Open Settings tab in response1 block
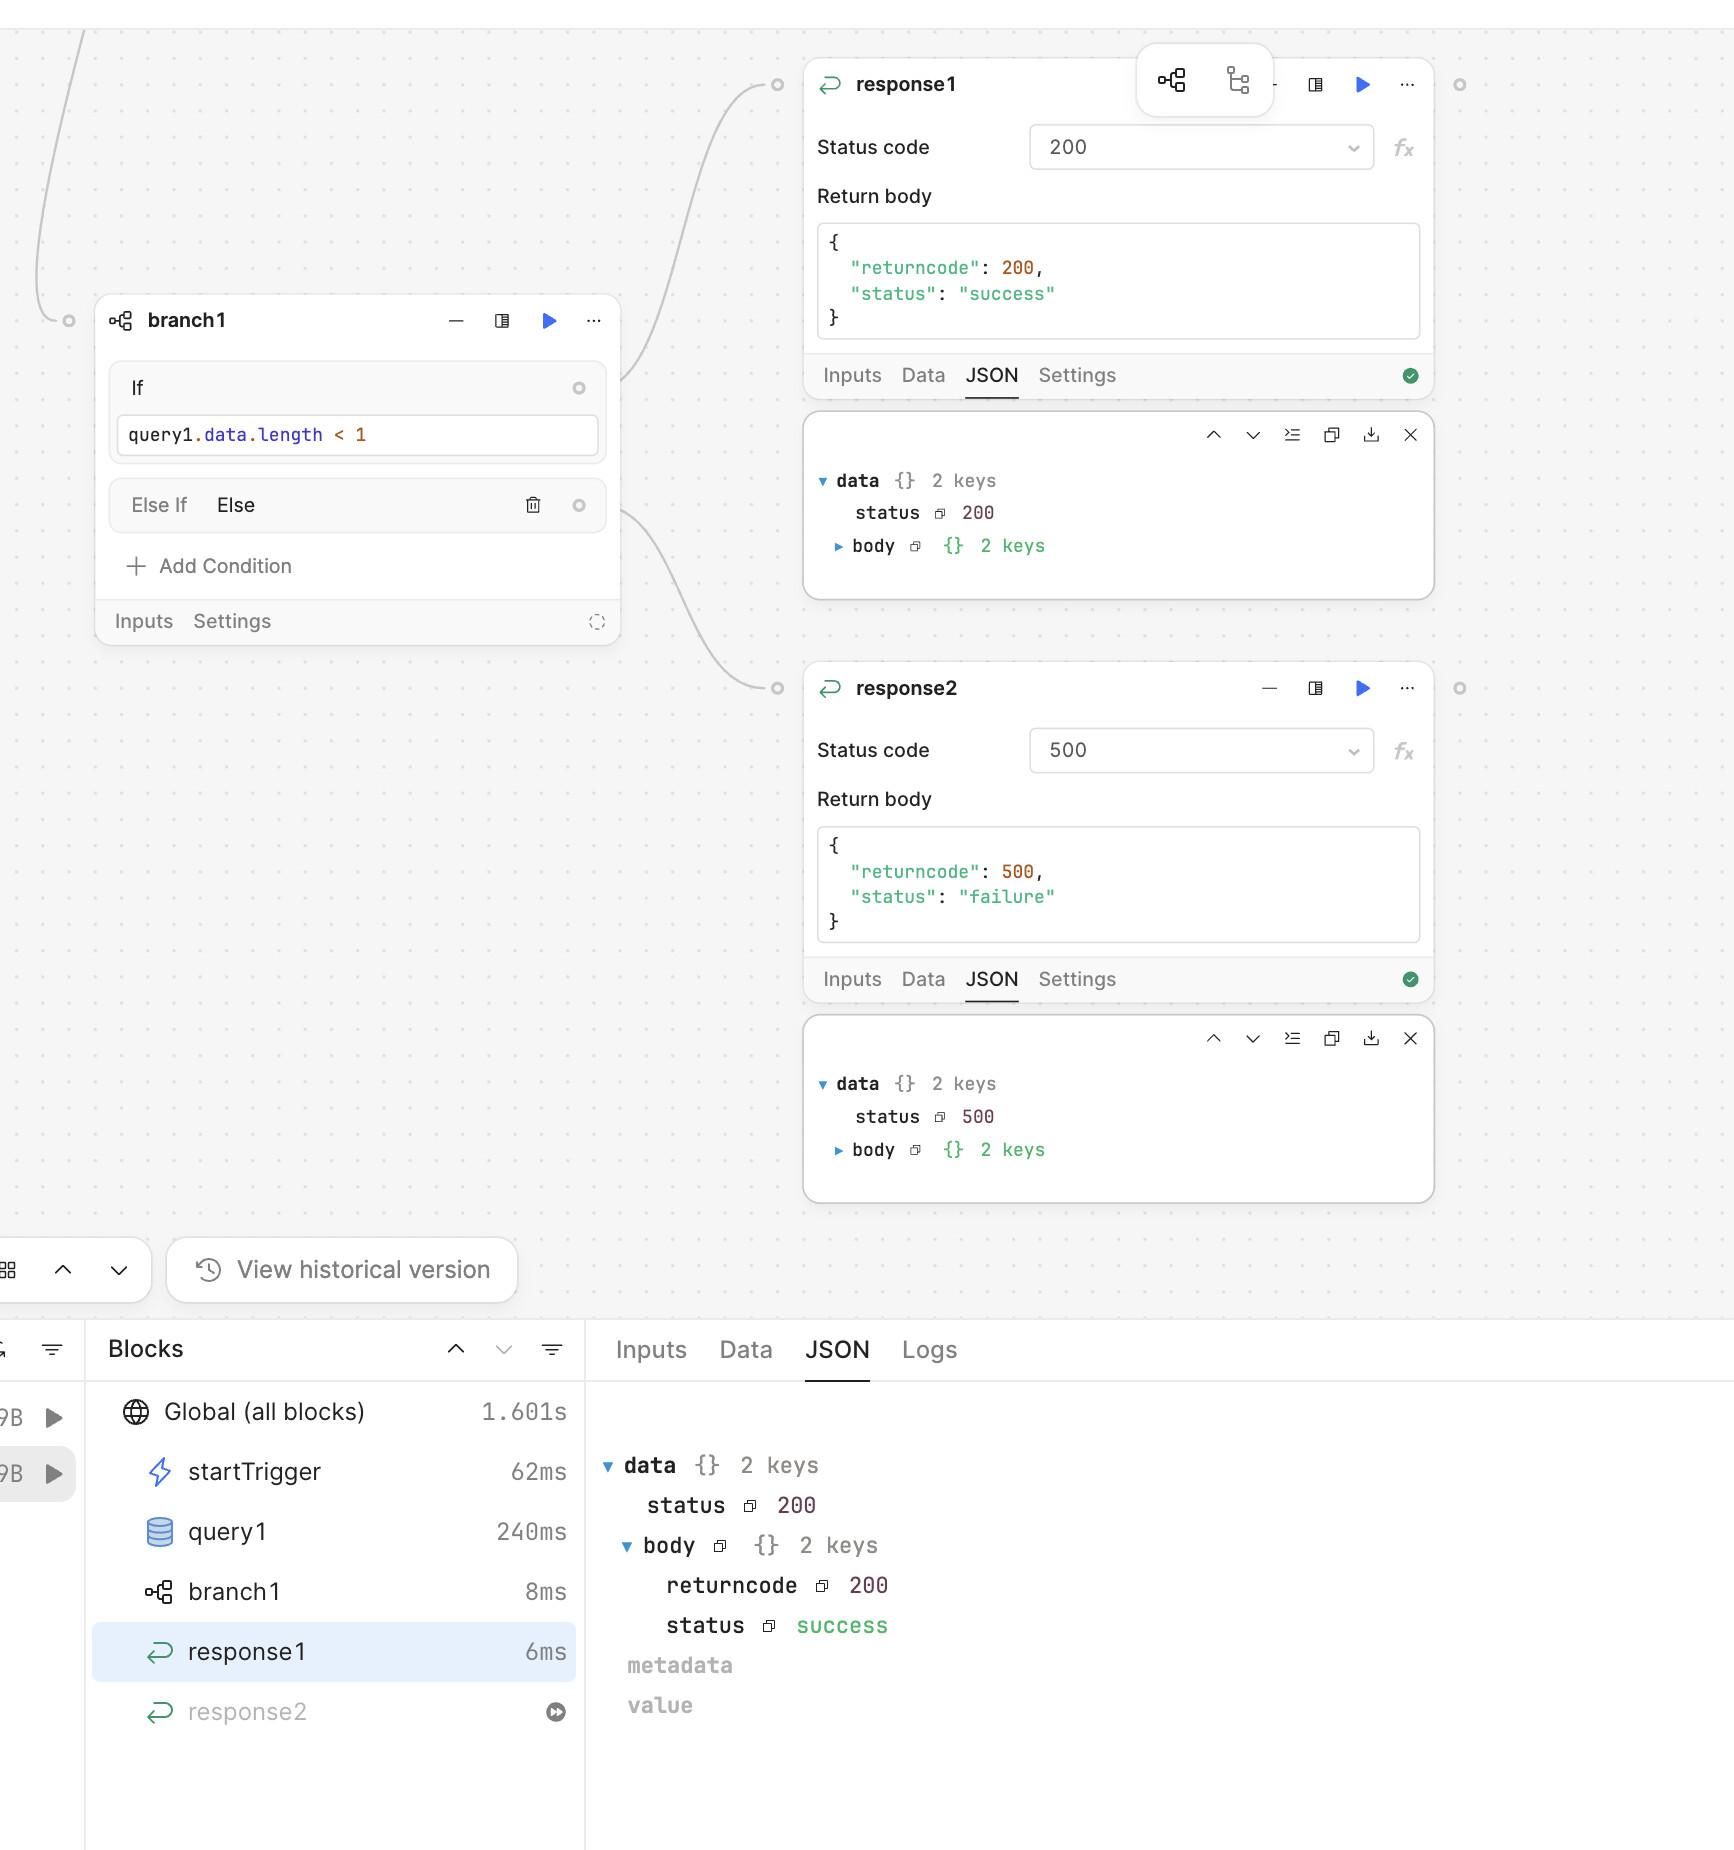This screenshot has width=1734, height=1850. (1076, 375)
